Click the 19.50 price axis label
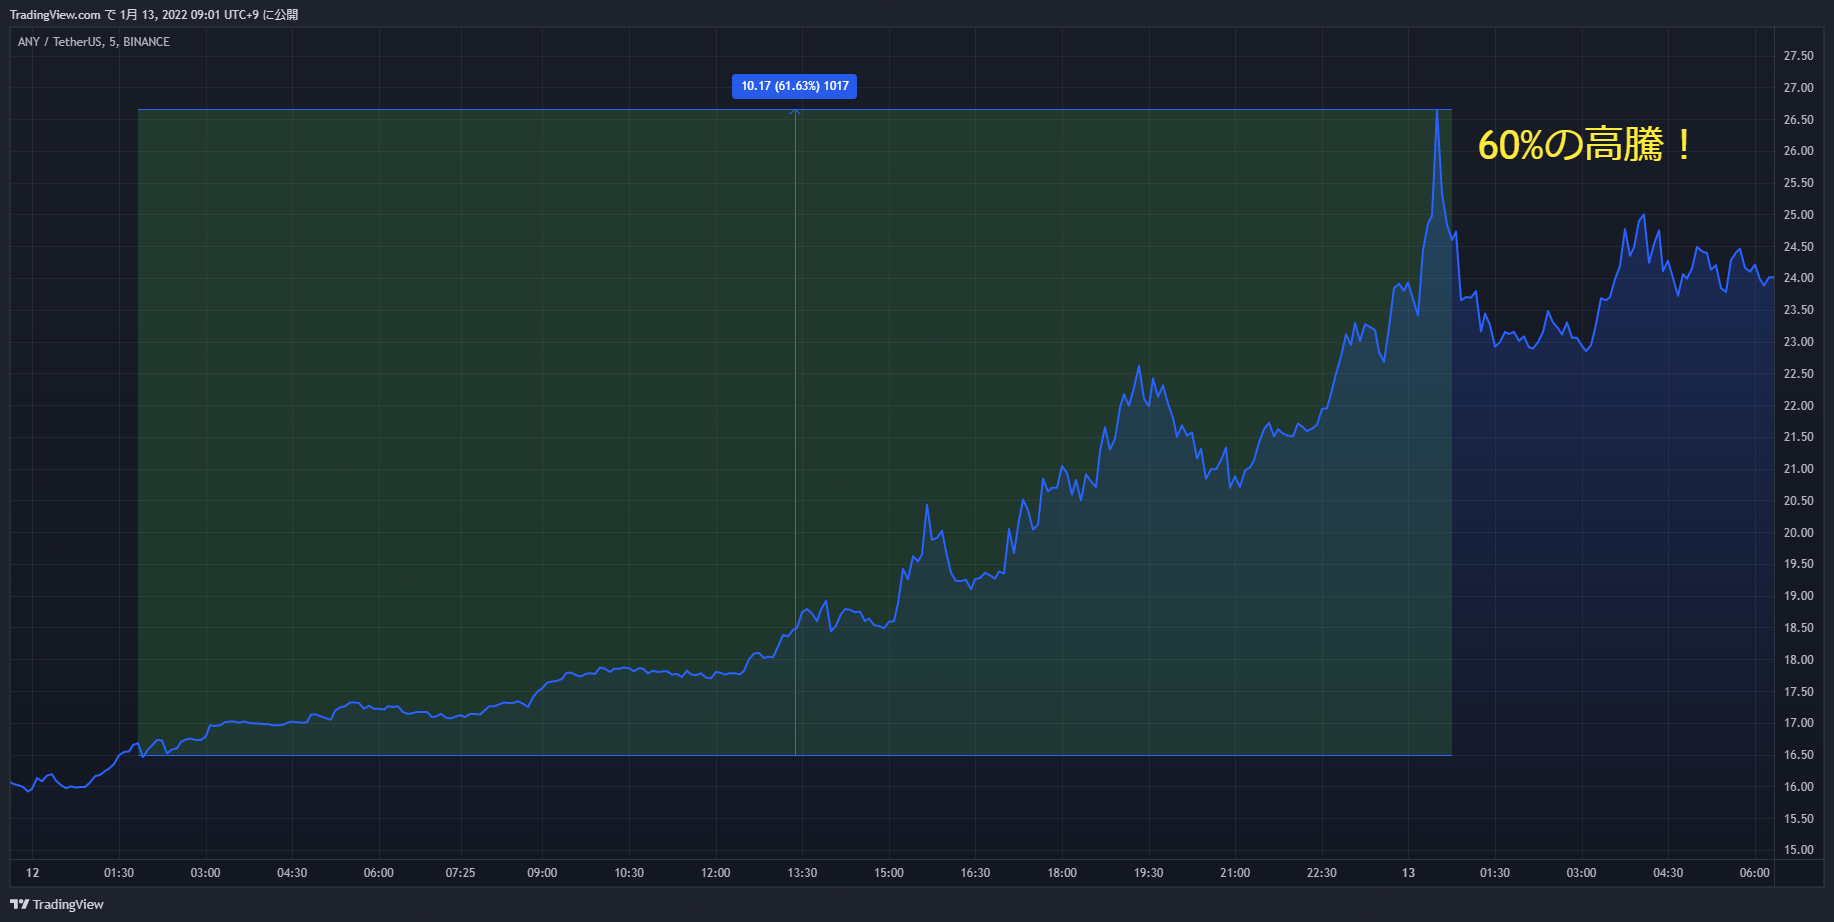1834x922 pixels. [1798, 564]
